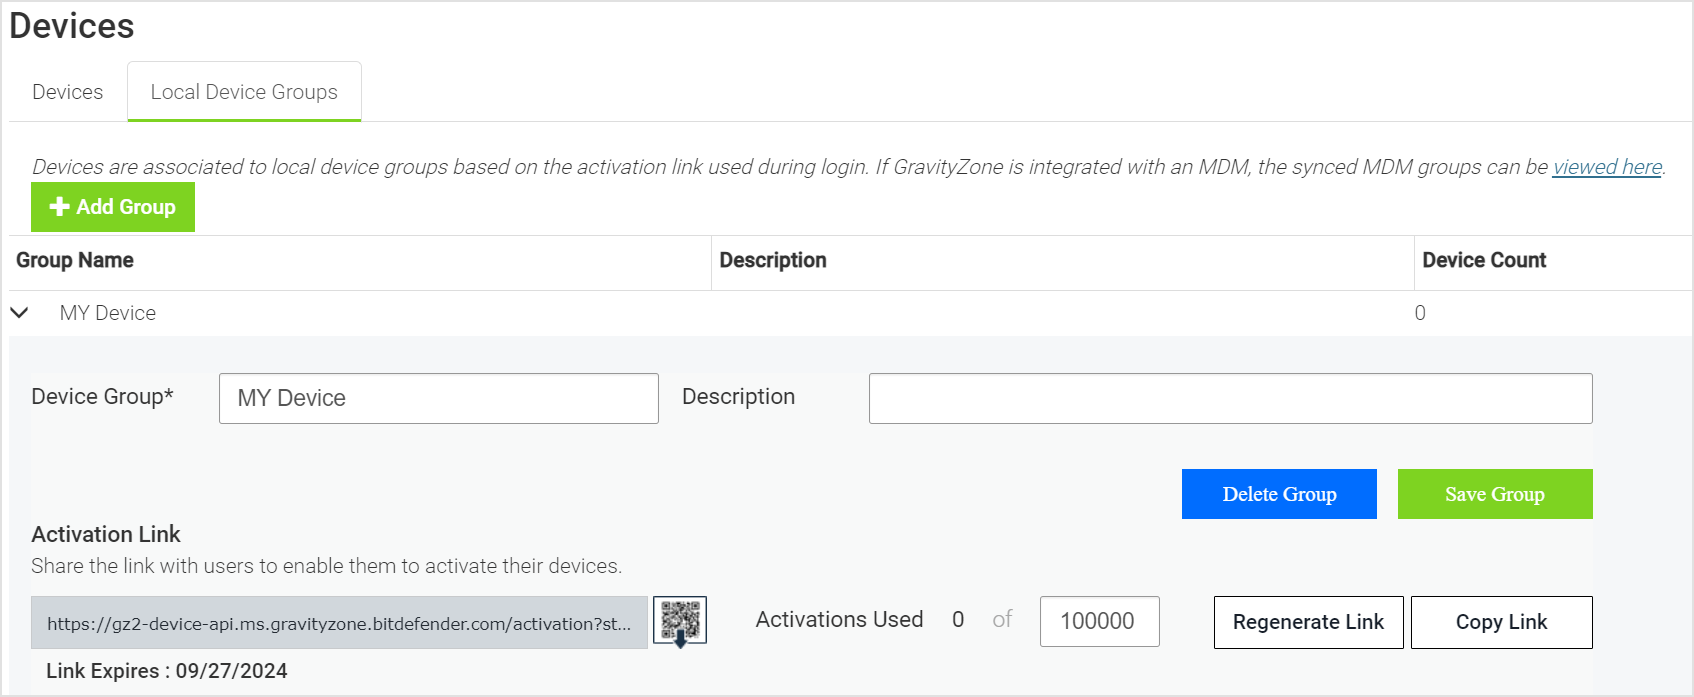1694x697 pixels.
Task: Click the Device Count column header
Action: 1484,261
